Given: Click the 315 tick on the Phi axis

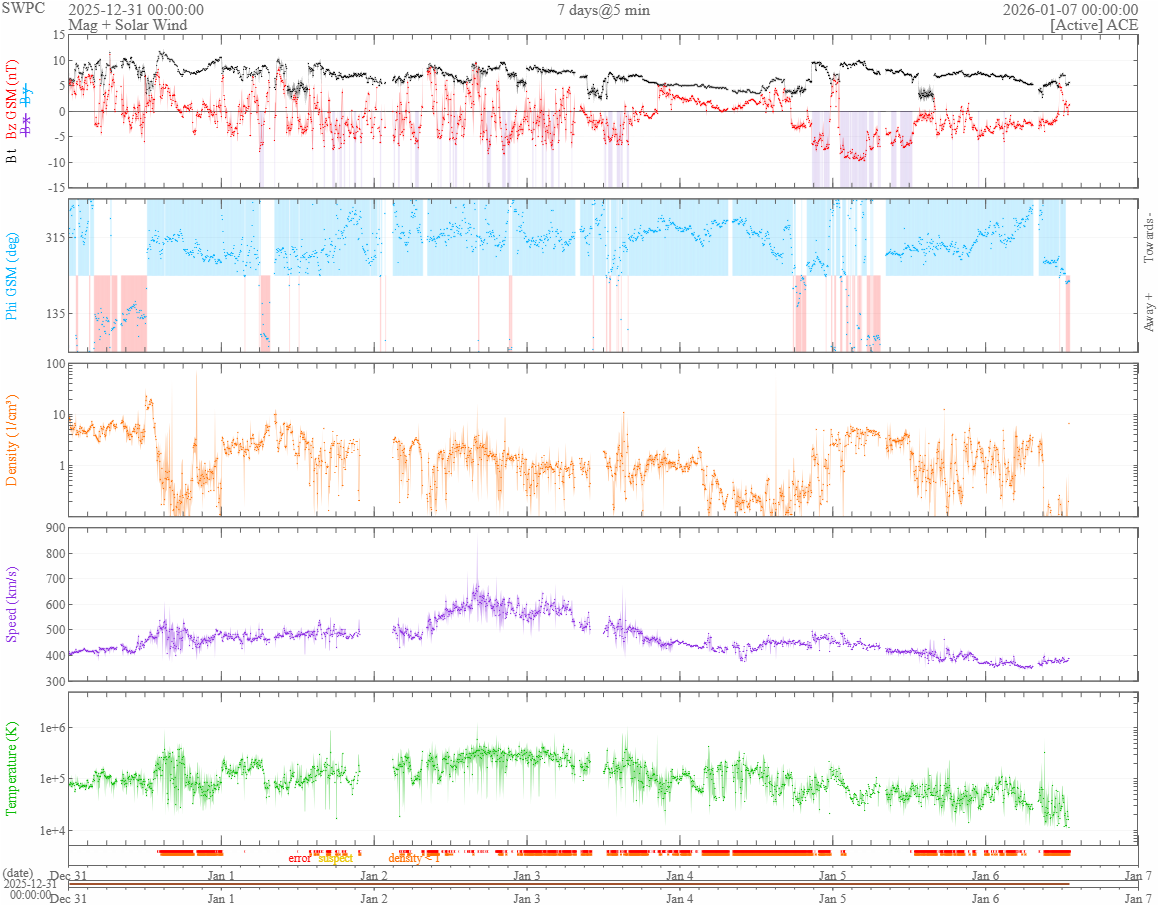Looking at the screenshot, I should click(55, 238).
